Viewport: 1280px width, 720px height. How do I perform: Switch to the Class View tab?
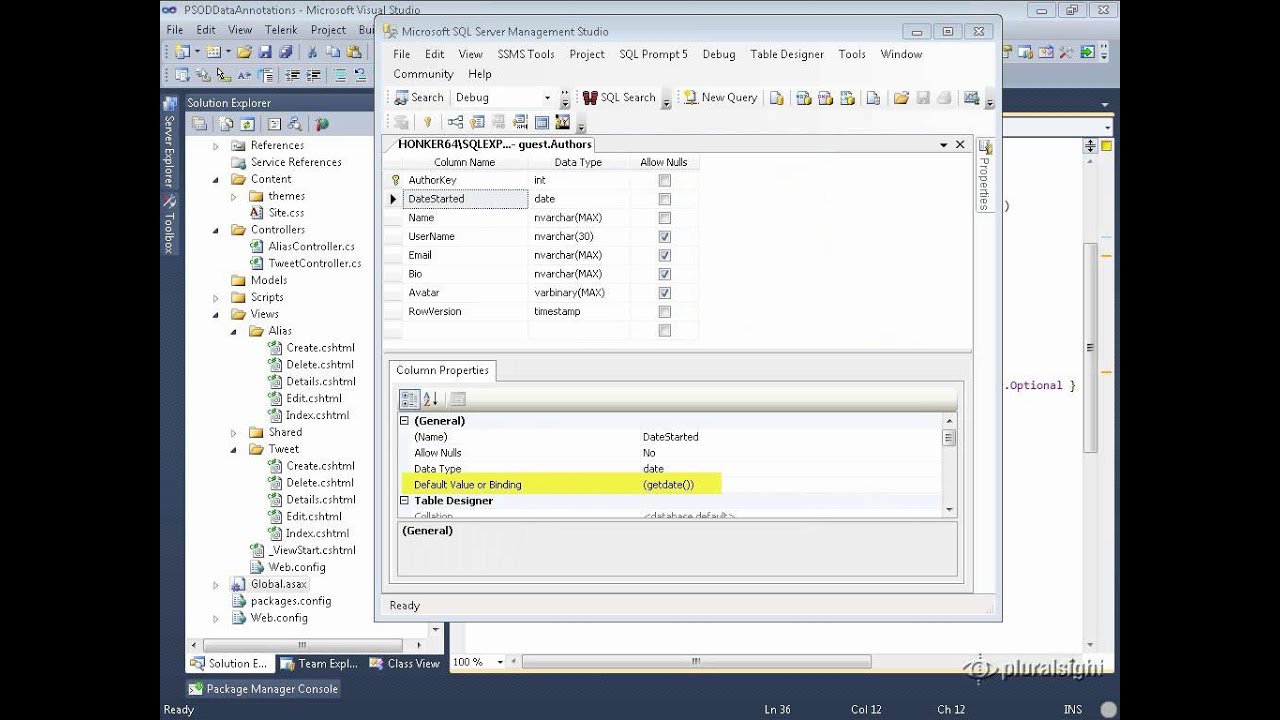tap(404, 663)
